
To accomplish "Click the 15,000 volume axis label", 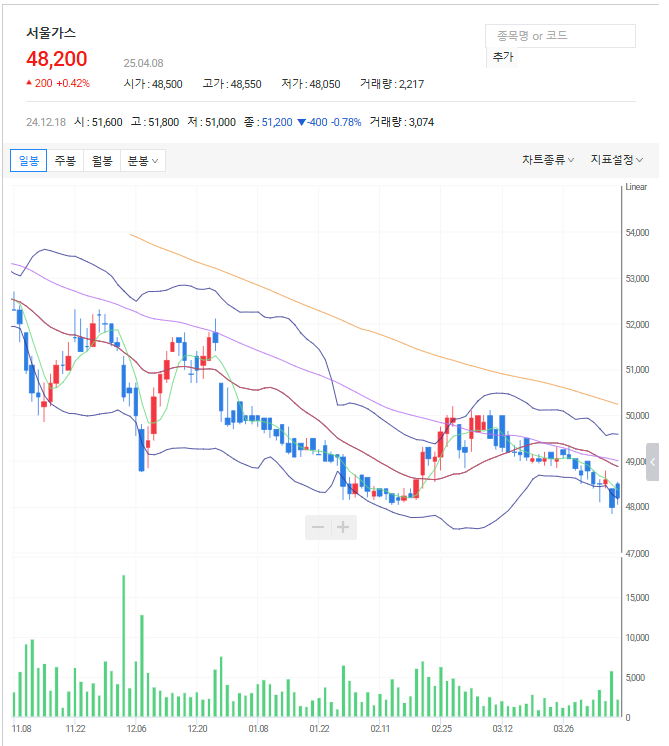I will (x=637, y=598).
